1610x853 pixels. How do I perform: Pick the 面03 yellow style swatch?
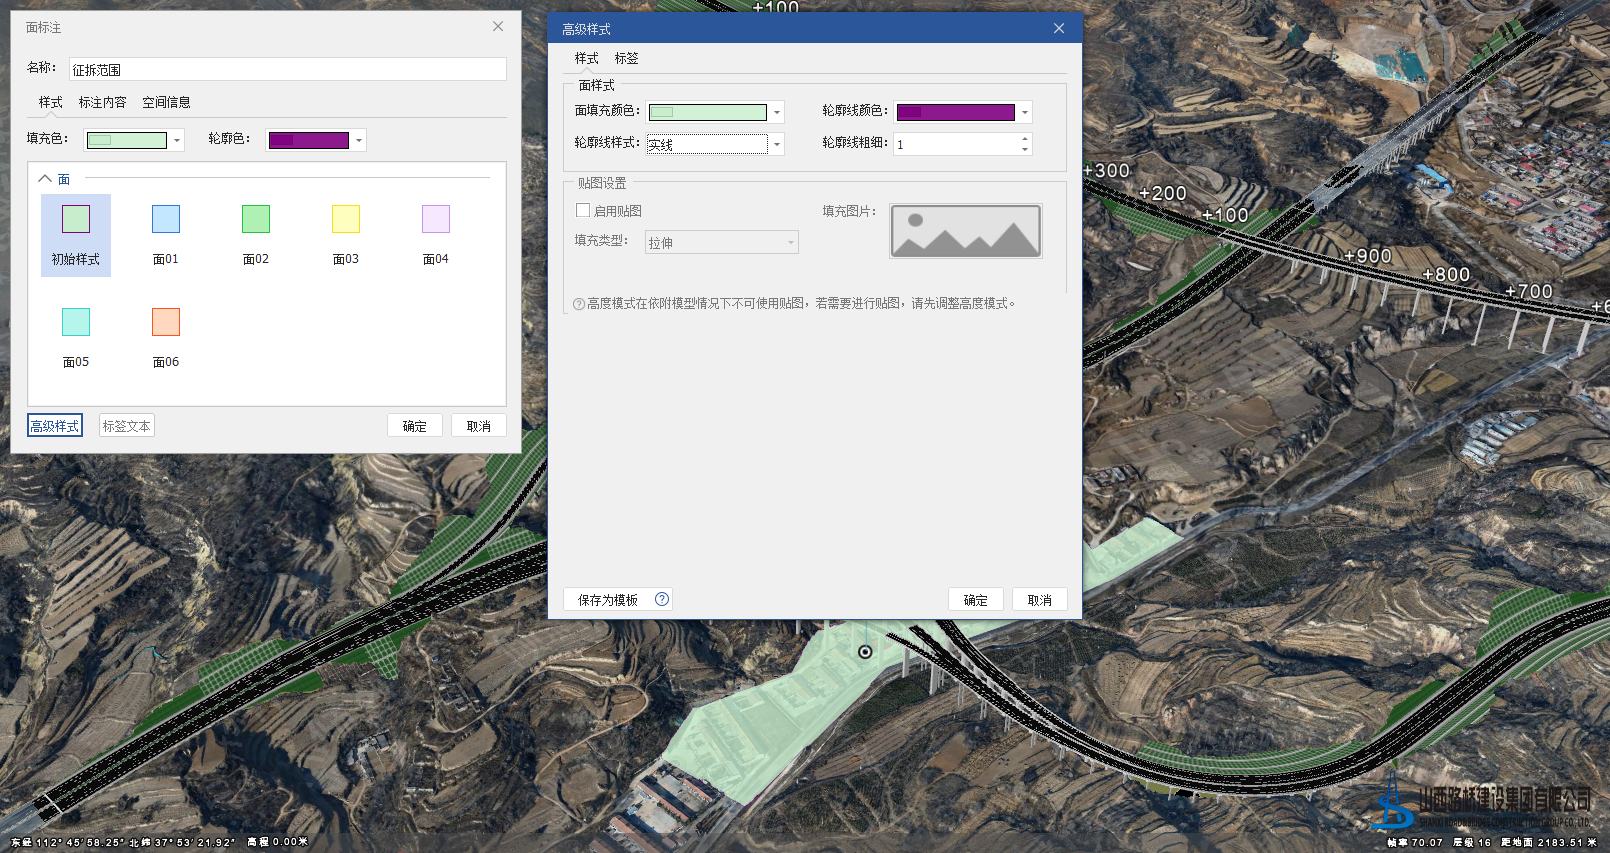coord(346,219)
